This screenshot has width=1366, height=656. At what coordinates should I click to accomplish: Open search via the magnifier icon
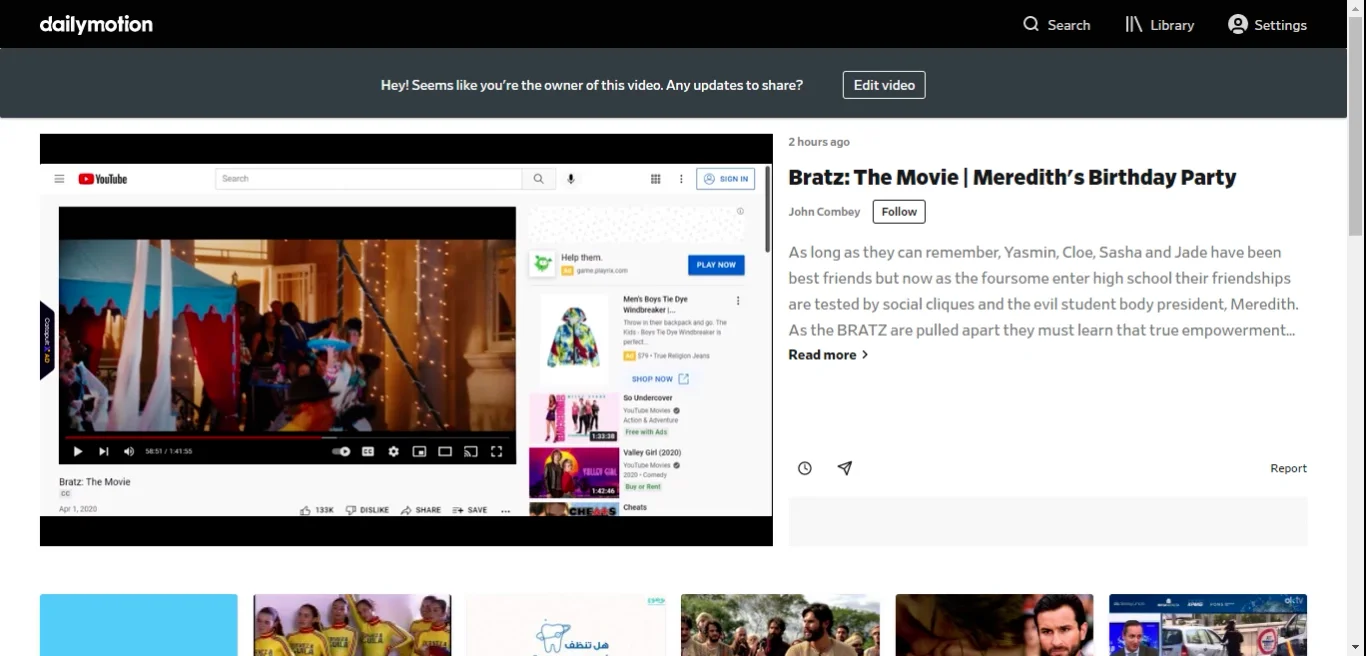(1031, 24)
